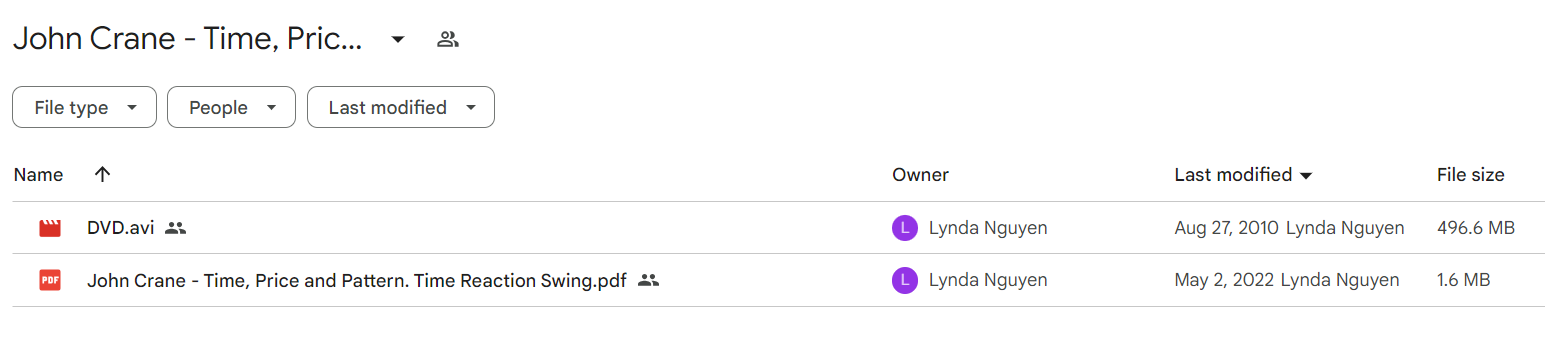Click the red video file icon for DVD.avi
The width and height of the screenshot is (1545, 362).
(x=50, y=228)
